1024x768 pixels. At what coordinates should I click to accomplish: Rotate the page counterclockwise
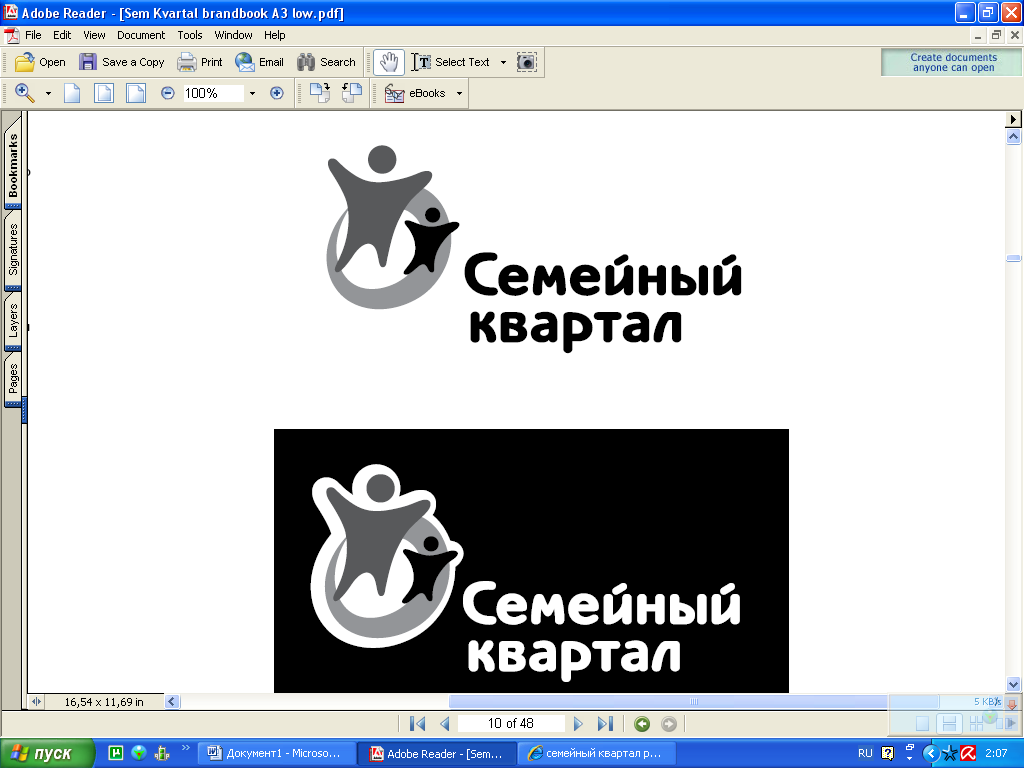point(352,93)
